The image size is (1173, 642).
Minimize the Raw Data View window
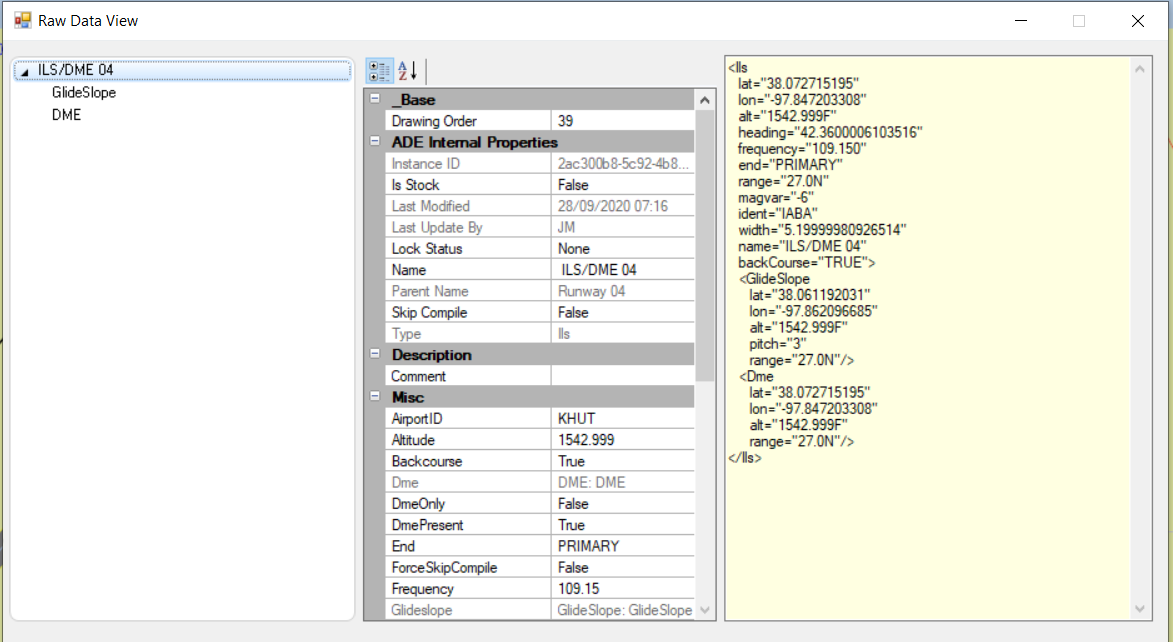1020,21
